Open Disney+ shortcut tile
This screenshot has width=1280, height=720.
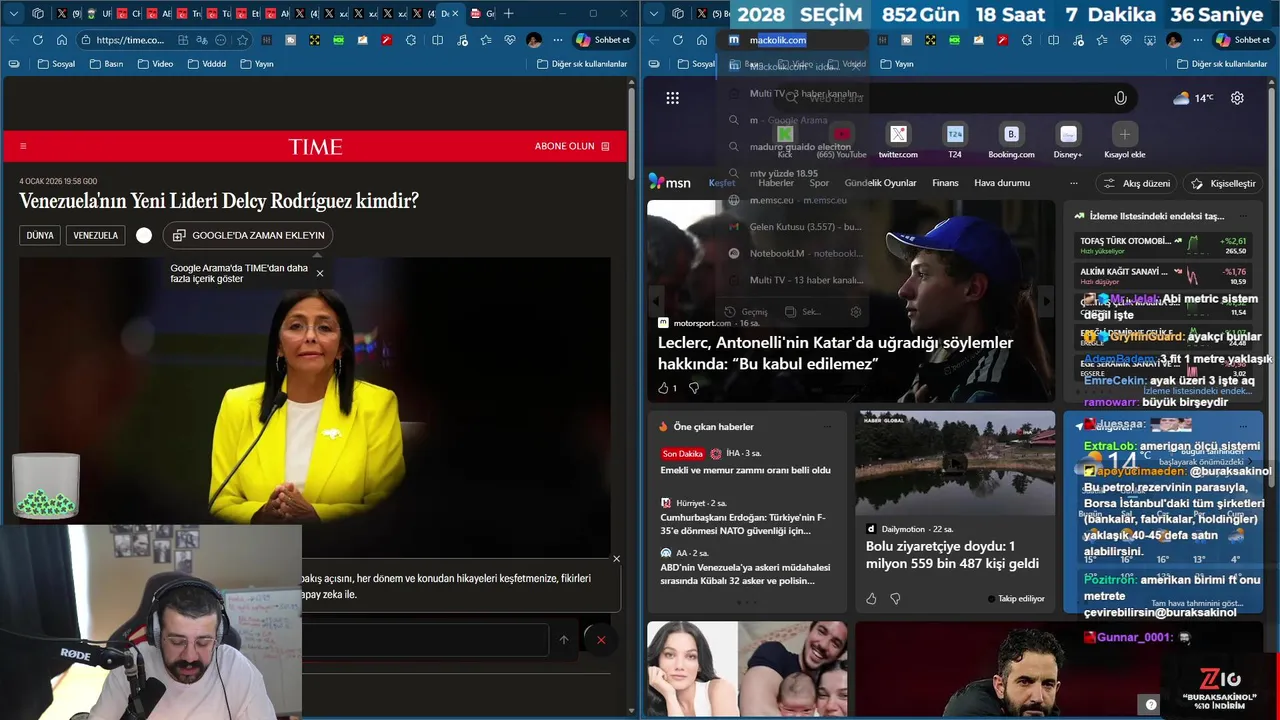[x=1068, y=141]
